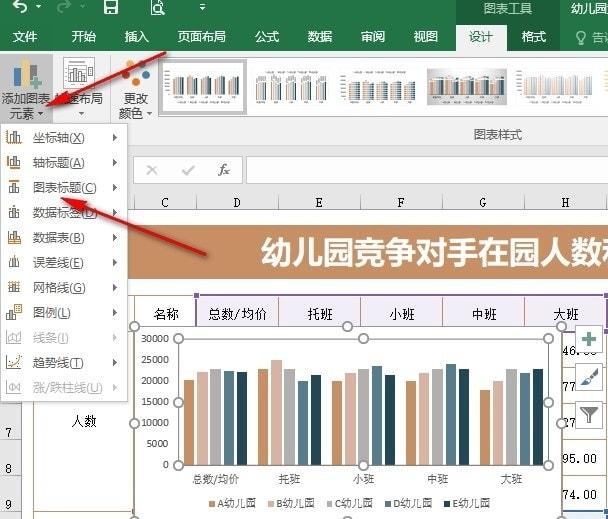Expand the Chart Title (图表标题) submenu
The image size is (608, 519).
(64, 188)
